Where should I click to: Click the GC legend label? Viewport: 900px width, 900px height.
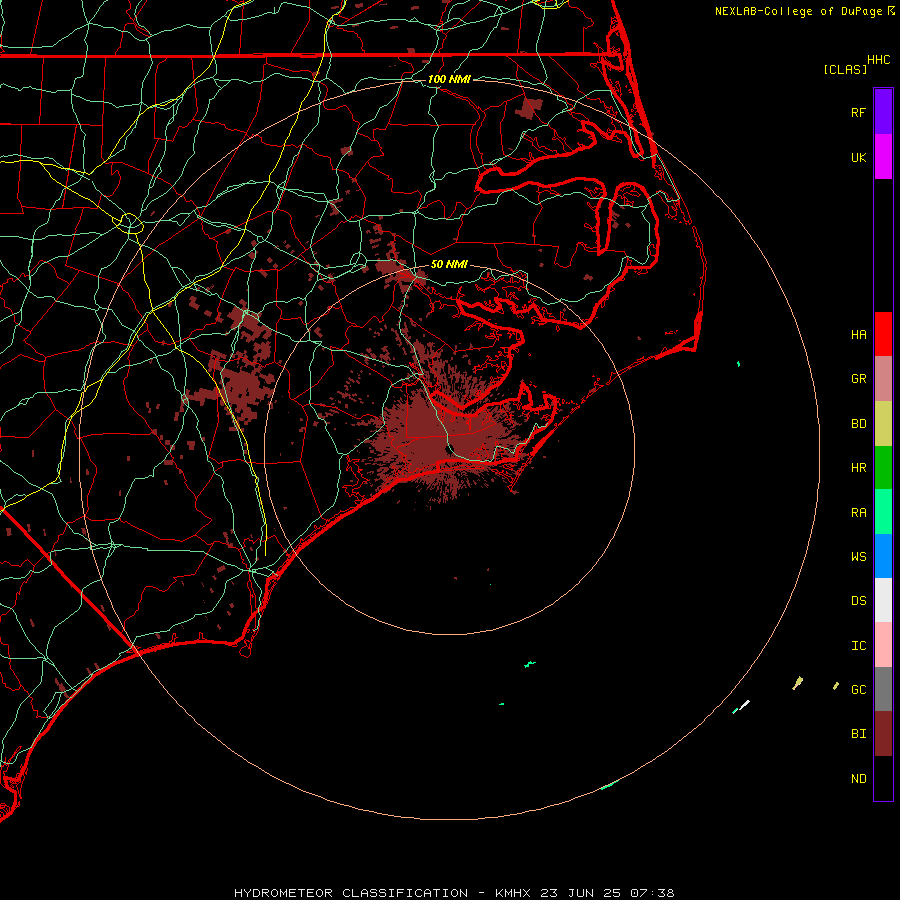[x=859, y=690]
